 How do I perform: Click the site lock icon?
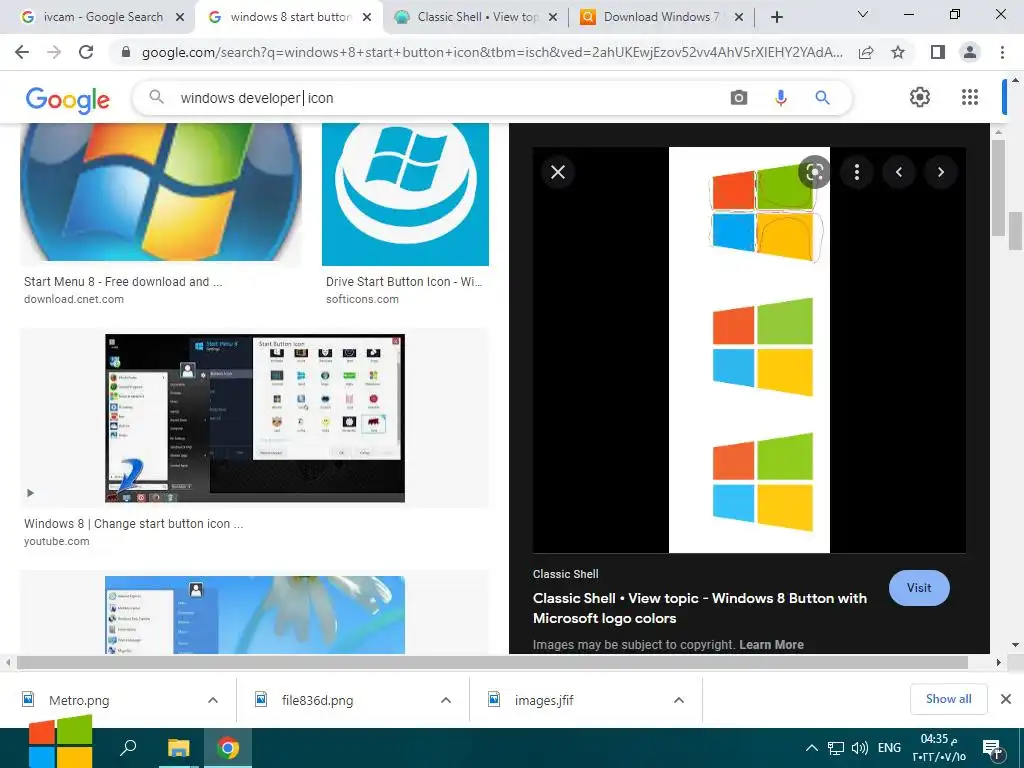point(126,52)
